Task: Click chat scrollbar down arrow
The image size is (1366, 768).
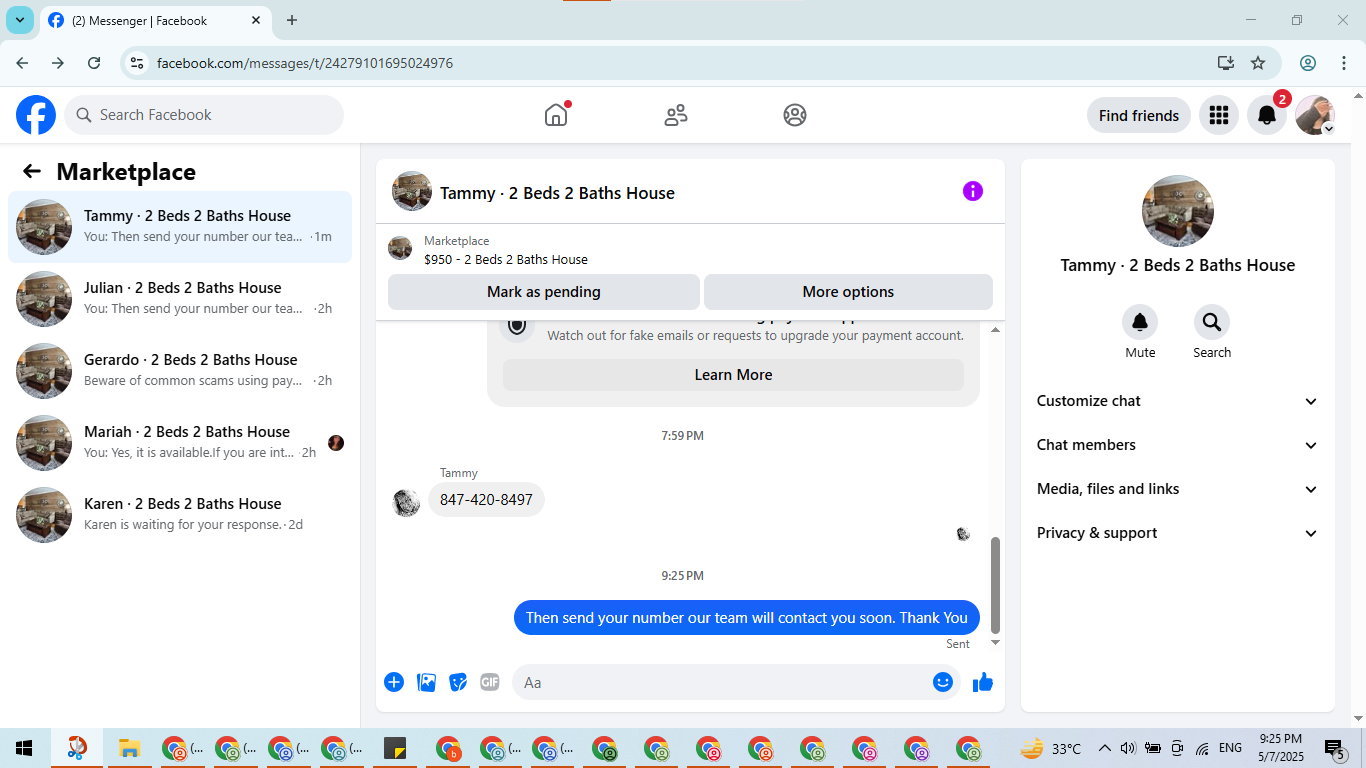Action: tap(995, 643)
